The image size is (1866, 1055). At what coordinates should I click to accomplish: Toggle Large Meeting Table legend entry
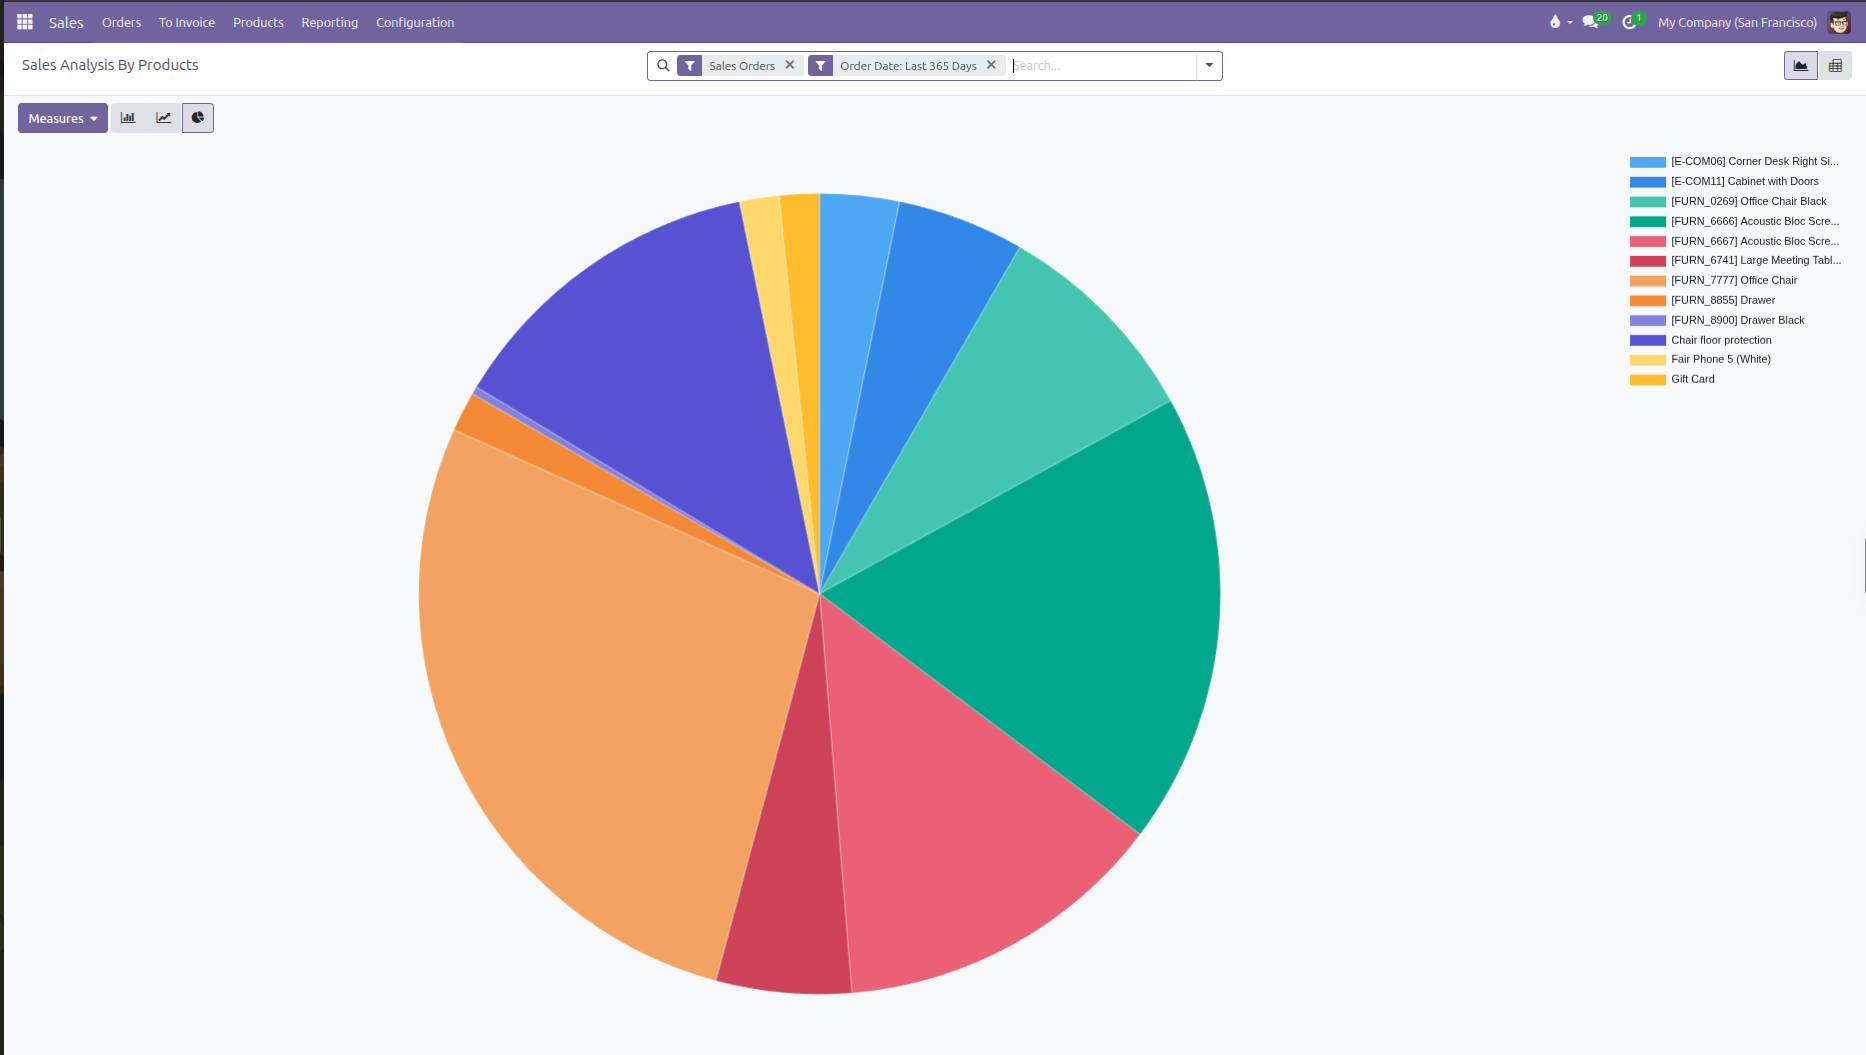click(x=1735, y=260)
